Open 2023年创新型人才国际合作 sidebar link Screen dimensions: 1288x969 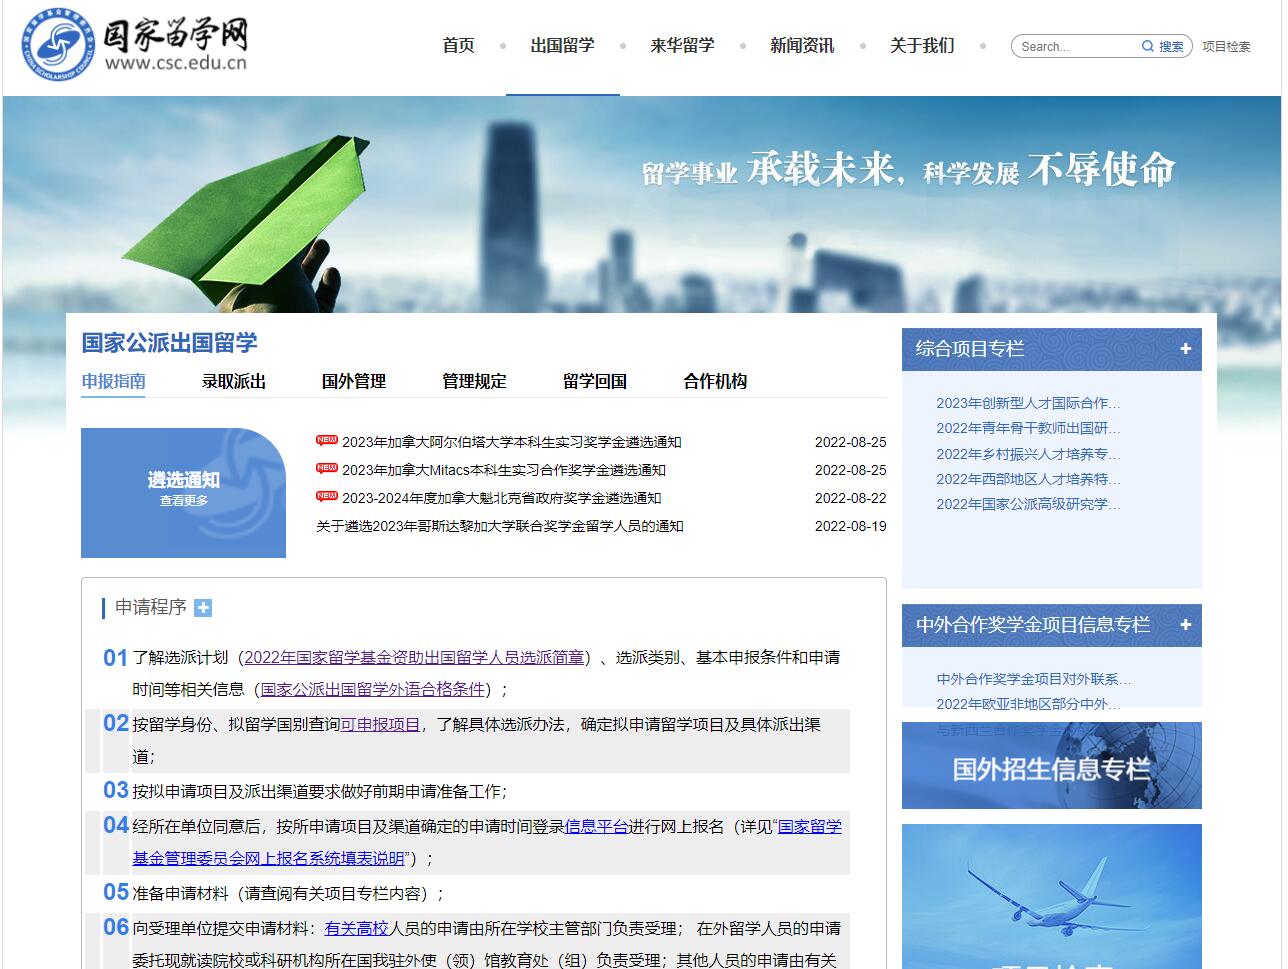(1028, 403)
